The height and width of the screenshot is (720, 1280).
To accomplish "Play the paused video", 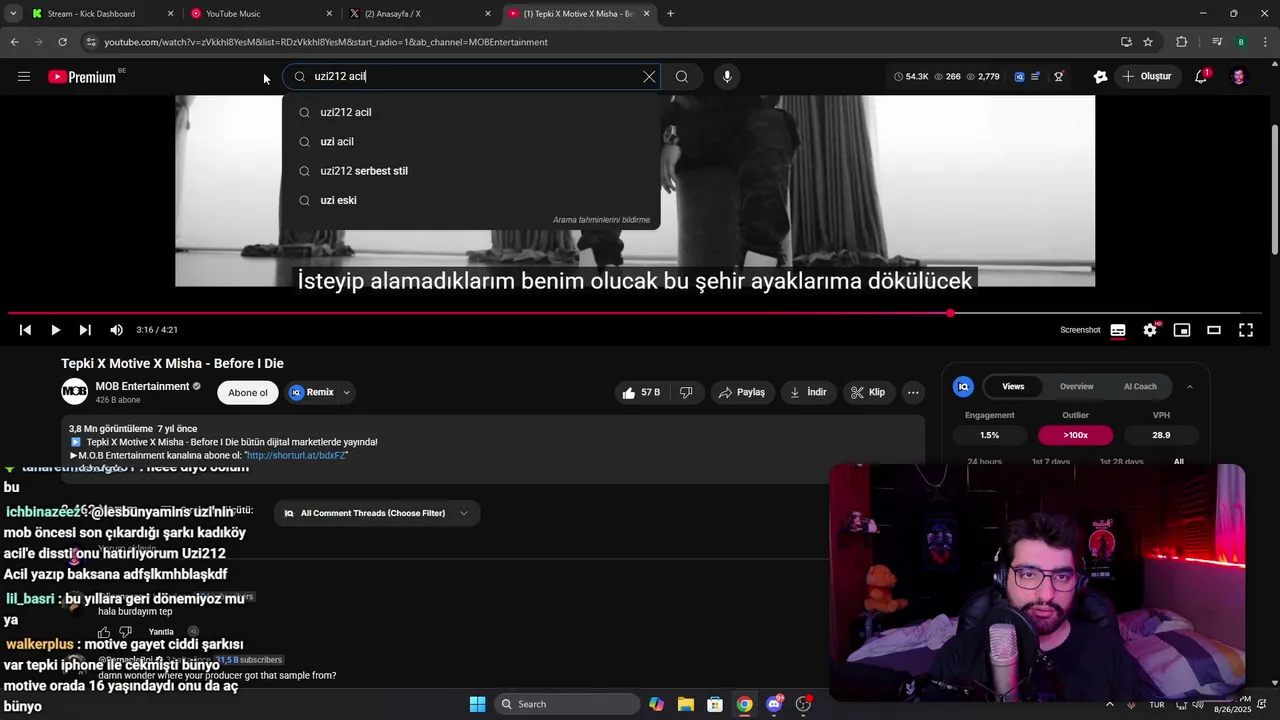I will click(x=55, y=330).
